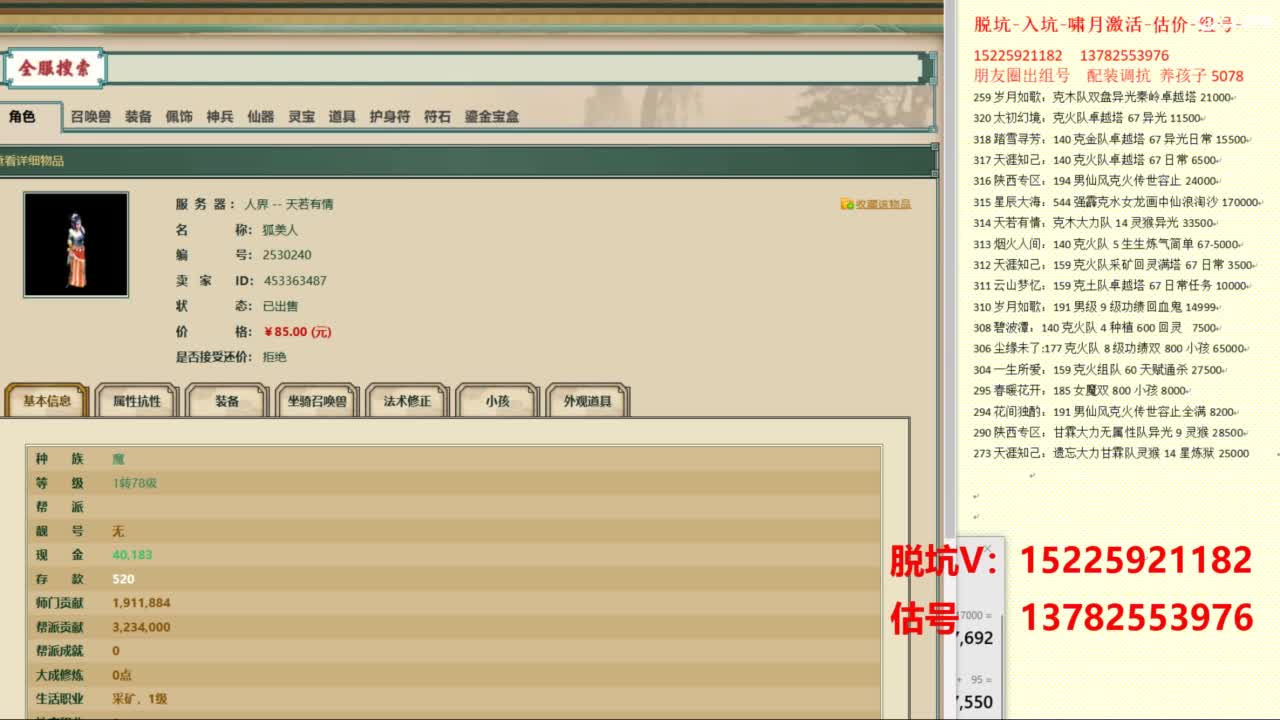Screen dimensions: 1280x720
Task: Switch to the 灵宝 category tab
Action: (x=302, y=117)
